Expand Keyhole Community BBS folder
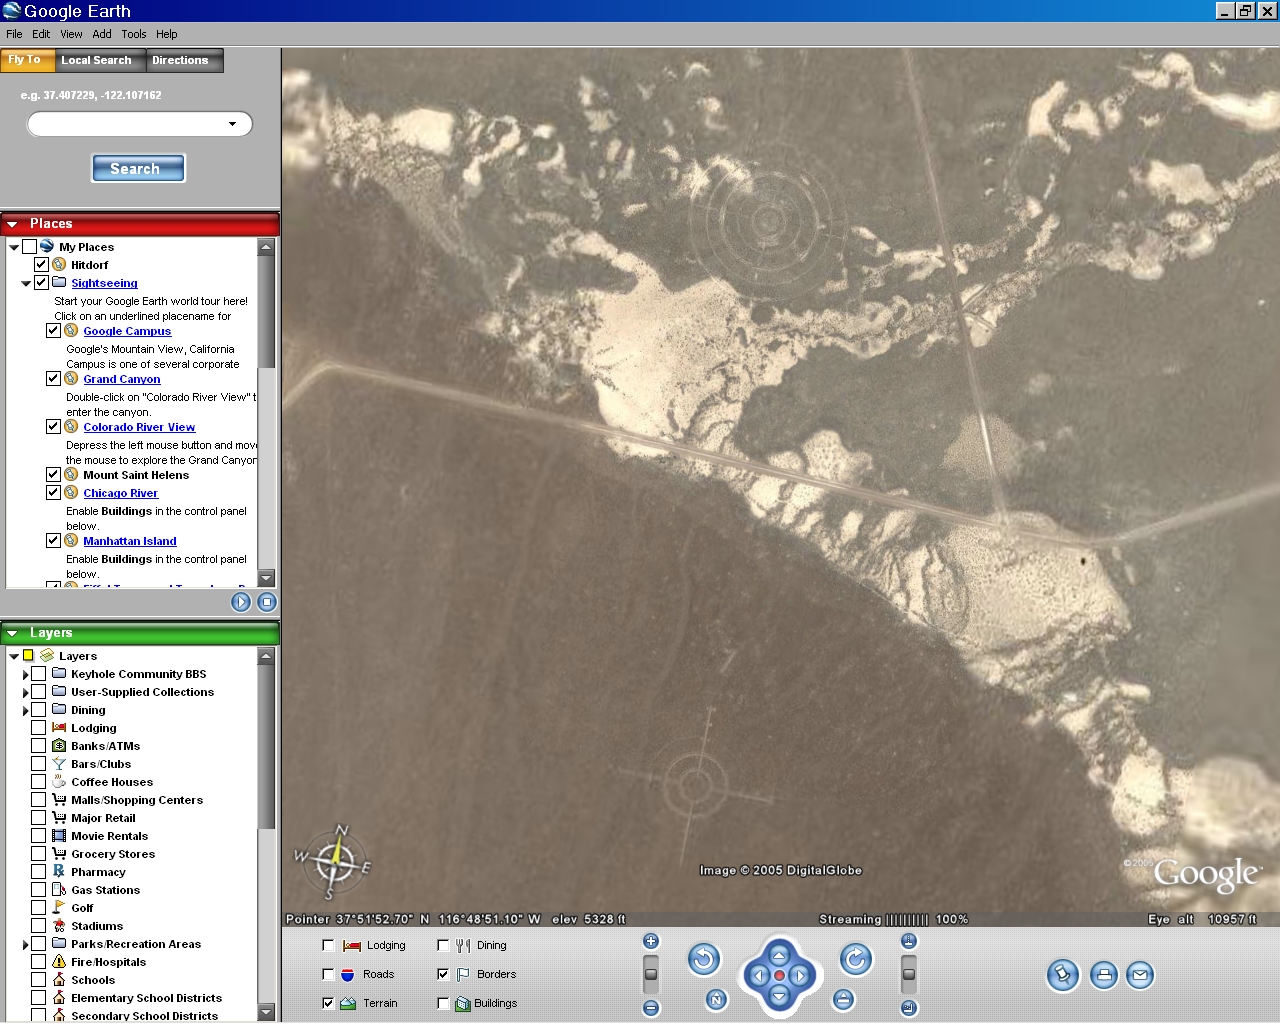 coord(26,674)
